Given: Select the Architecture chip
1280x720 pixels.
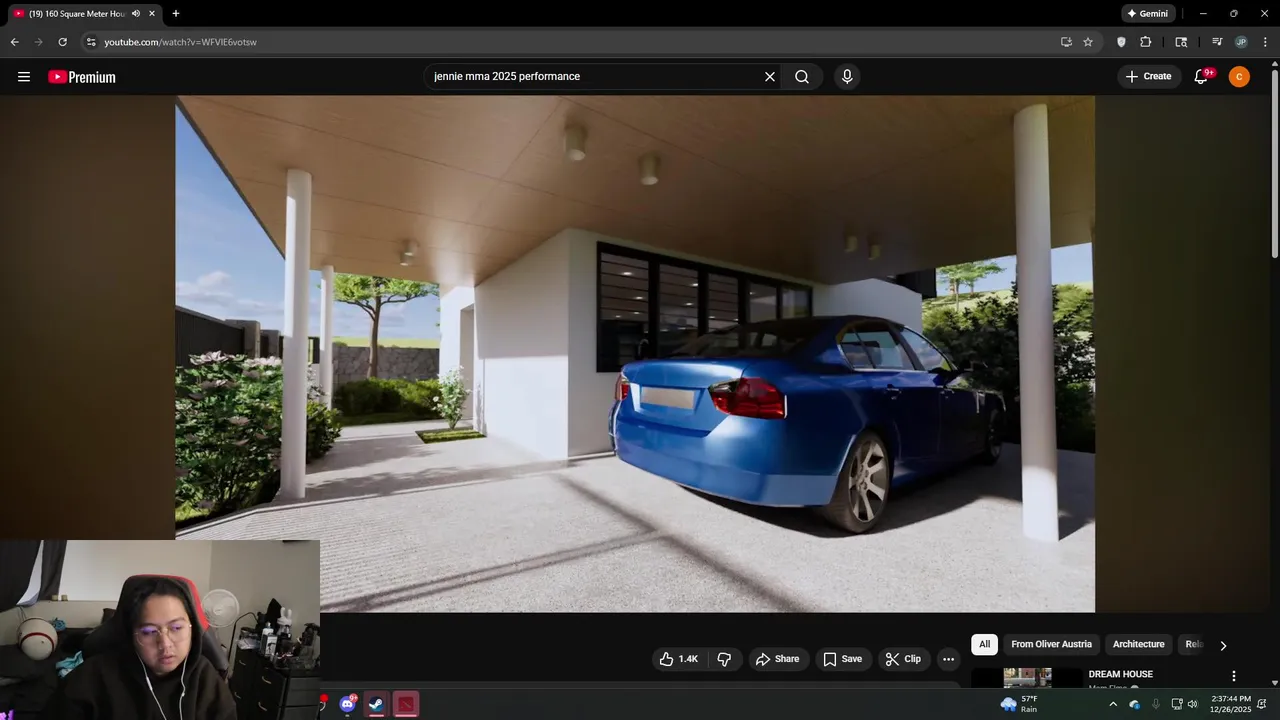Looking at the screenshot, I should (1139, 644).
